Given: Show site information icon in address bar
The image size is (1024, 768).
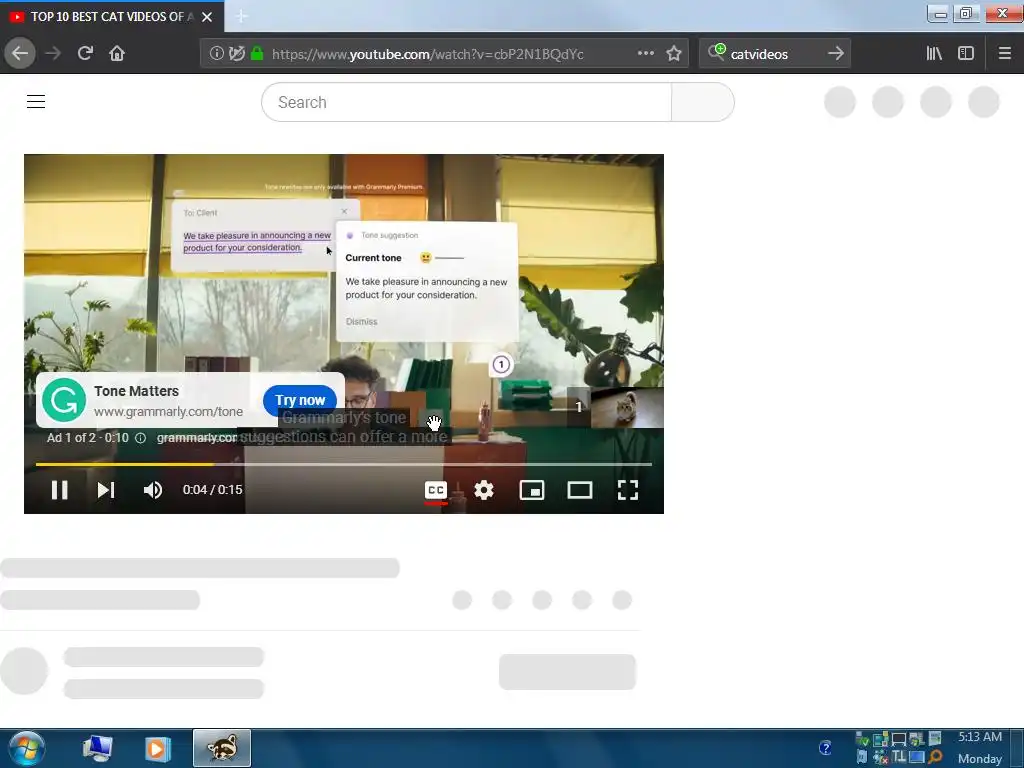Looking at the screenshot, I should coord(216,54).
